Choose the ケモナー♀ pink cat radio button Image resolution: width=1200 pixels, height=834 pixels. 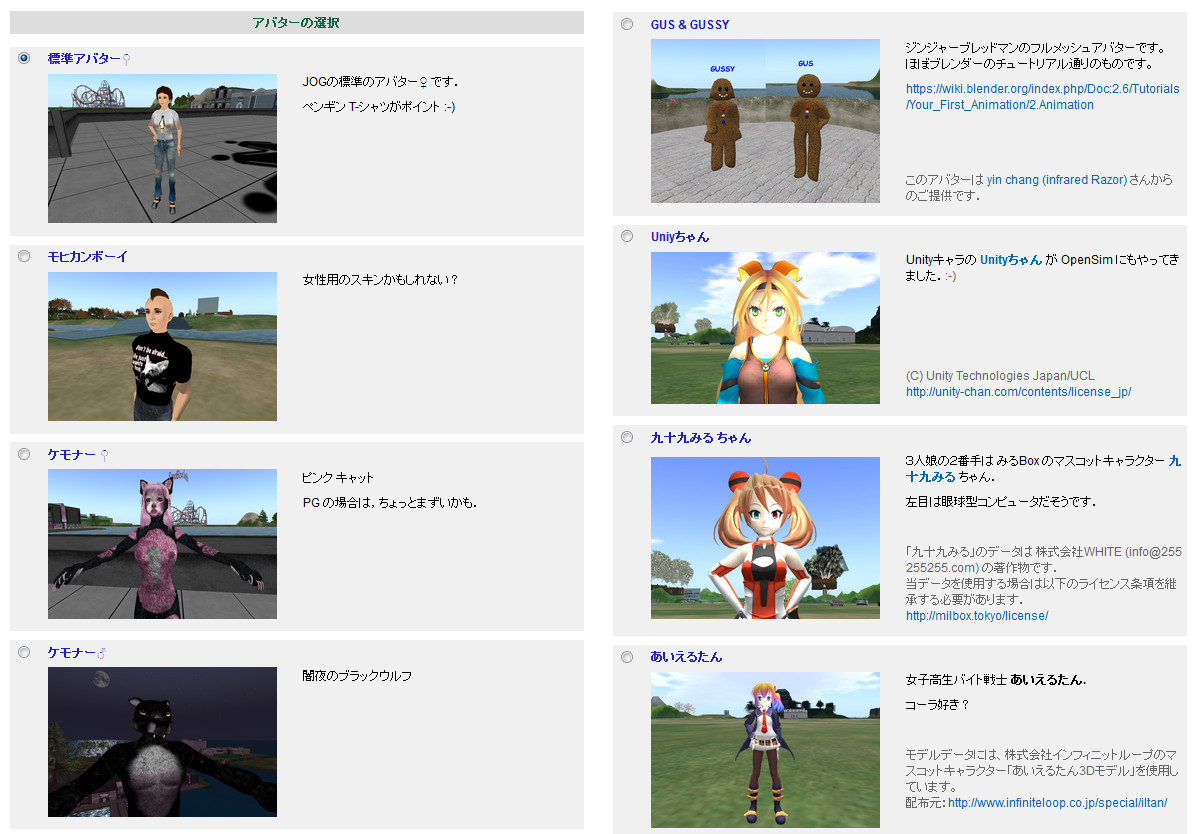(x=24, y=454)
